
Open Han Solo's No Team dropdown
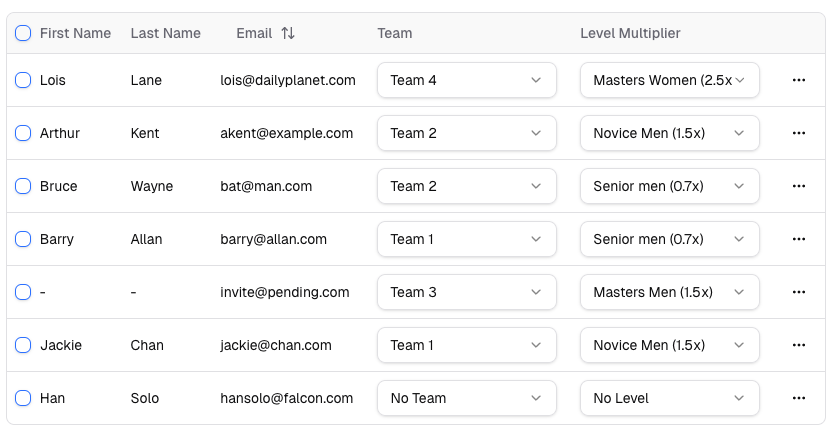click(466, 398)
